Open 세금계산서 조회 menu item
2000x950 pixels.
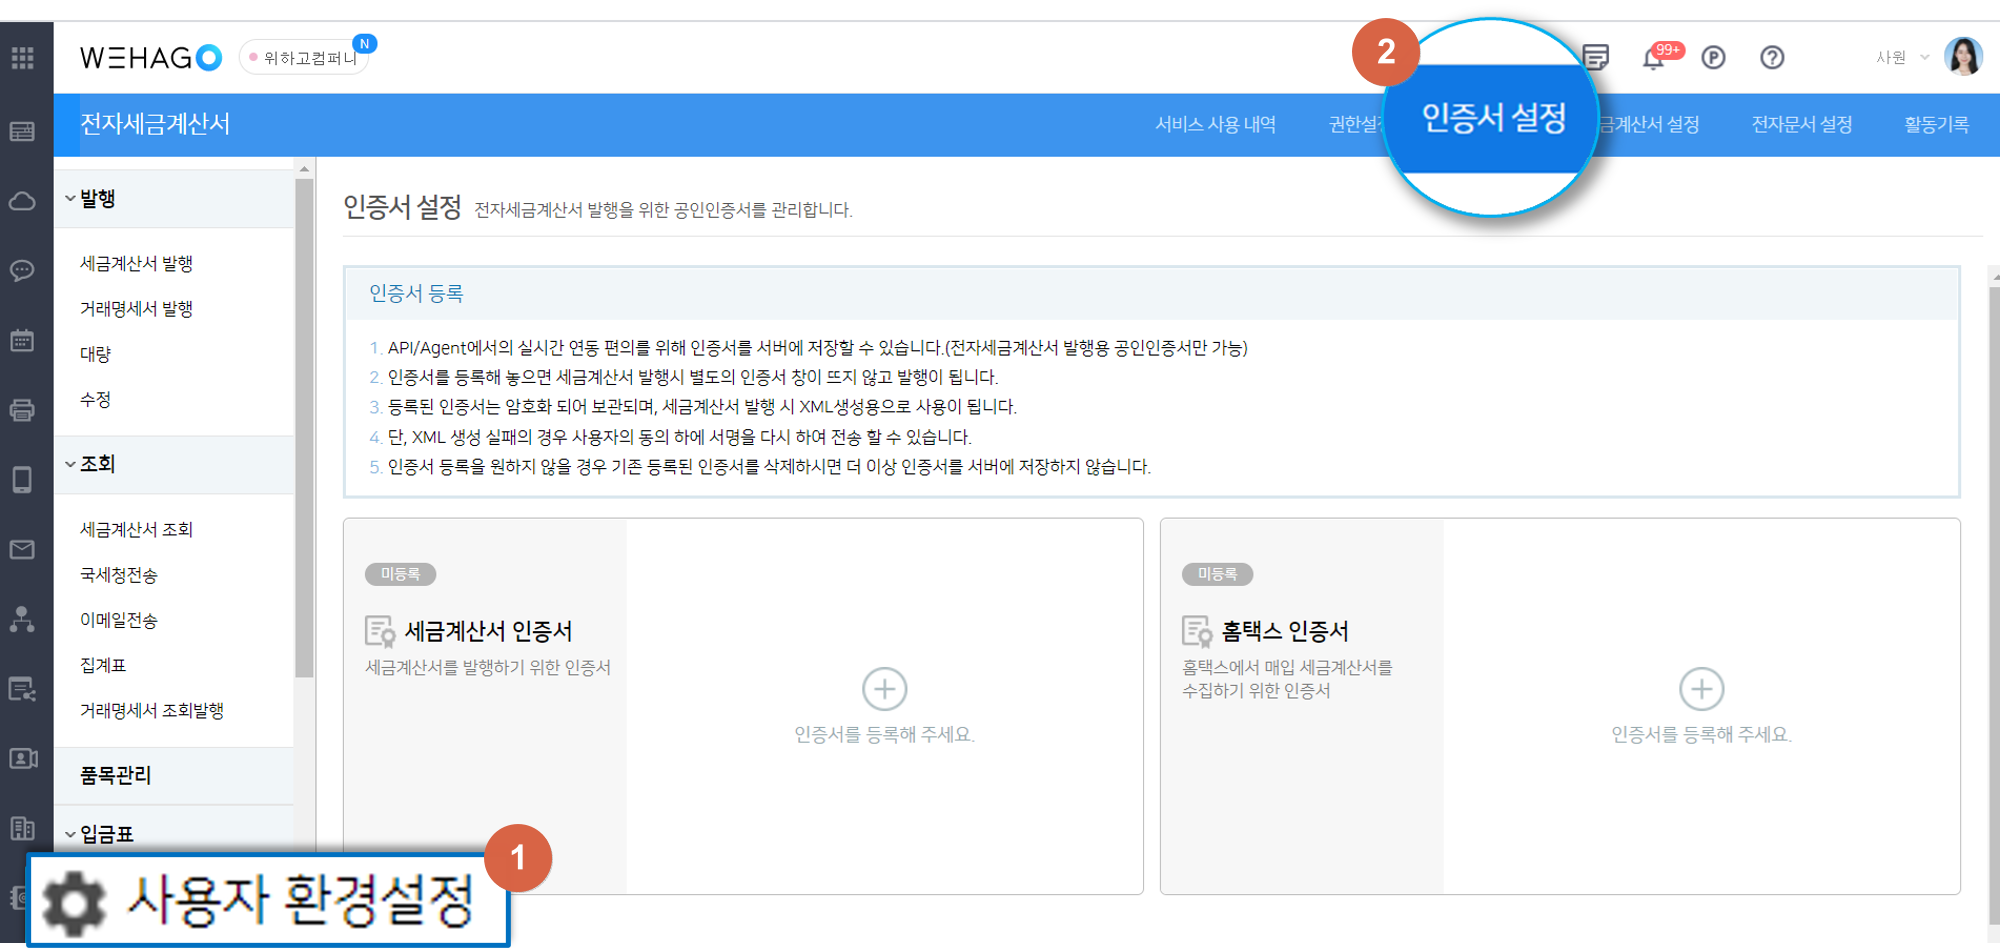[137, 530]
